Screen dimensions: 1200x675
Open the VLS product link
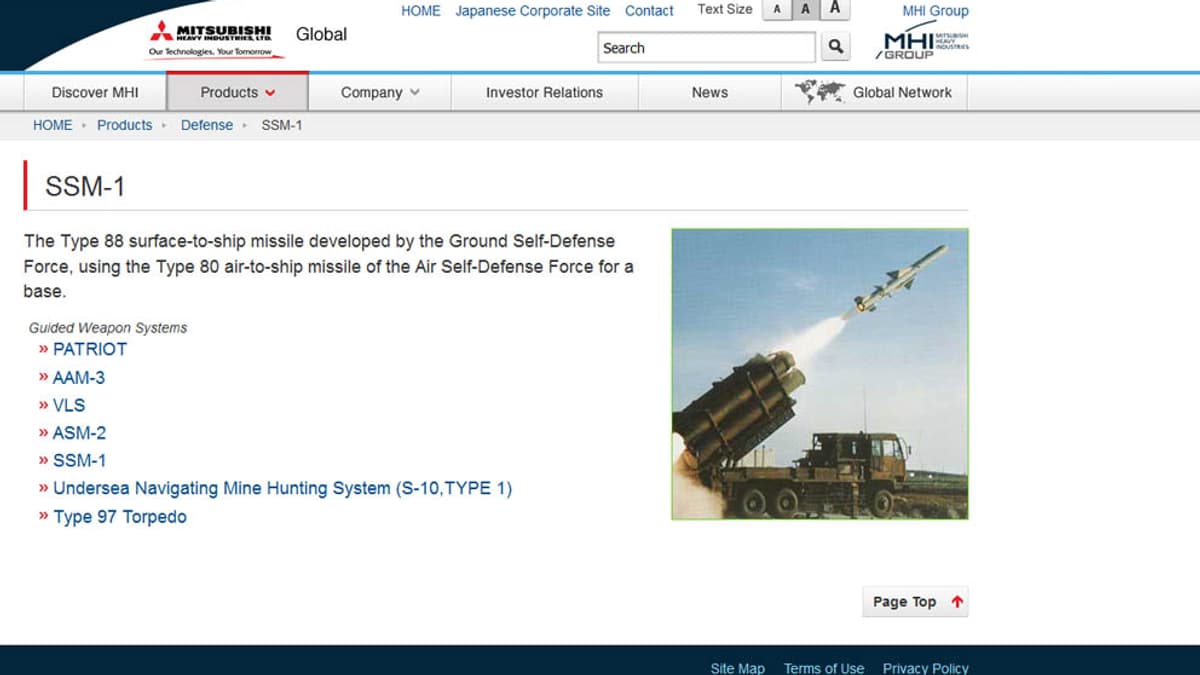(69, 405)
